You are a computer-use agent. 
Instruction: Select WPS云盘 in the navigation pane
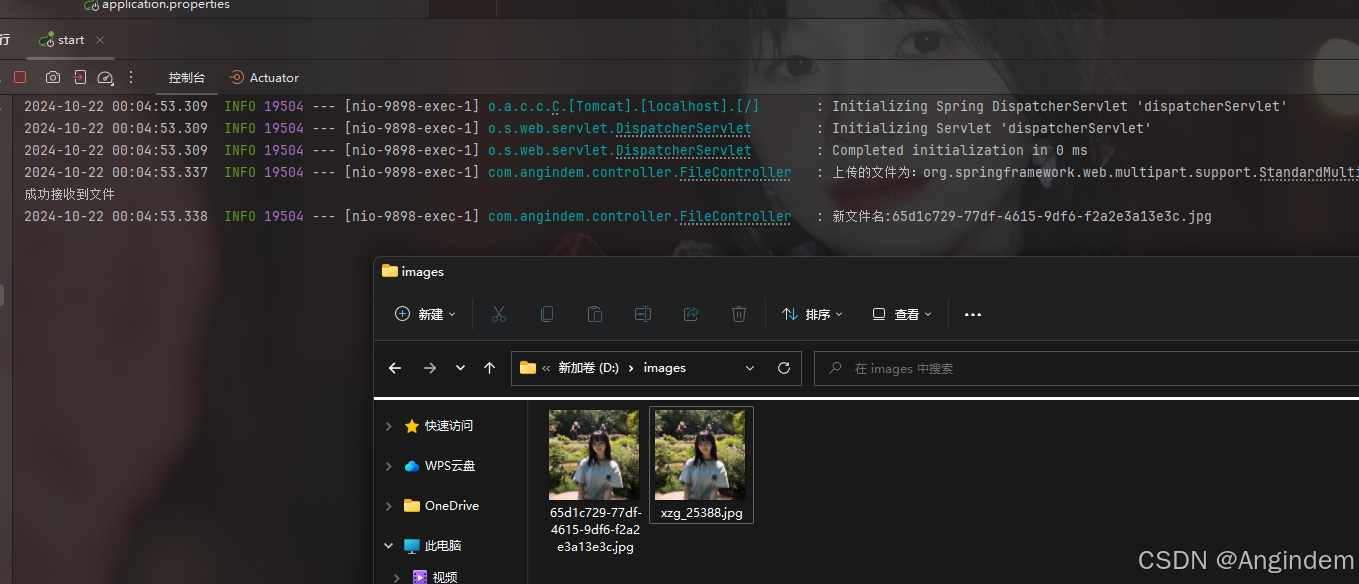[439, 466]
